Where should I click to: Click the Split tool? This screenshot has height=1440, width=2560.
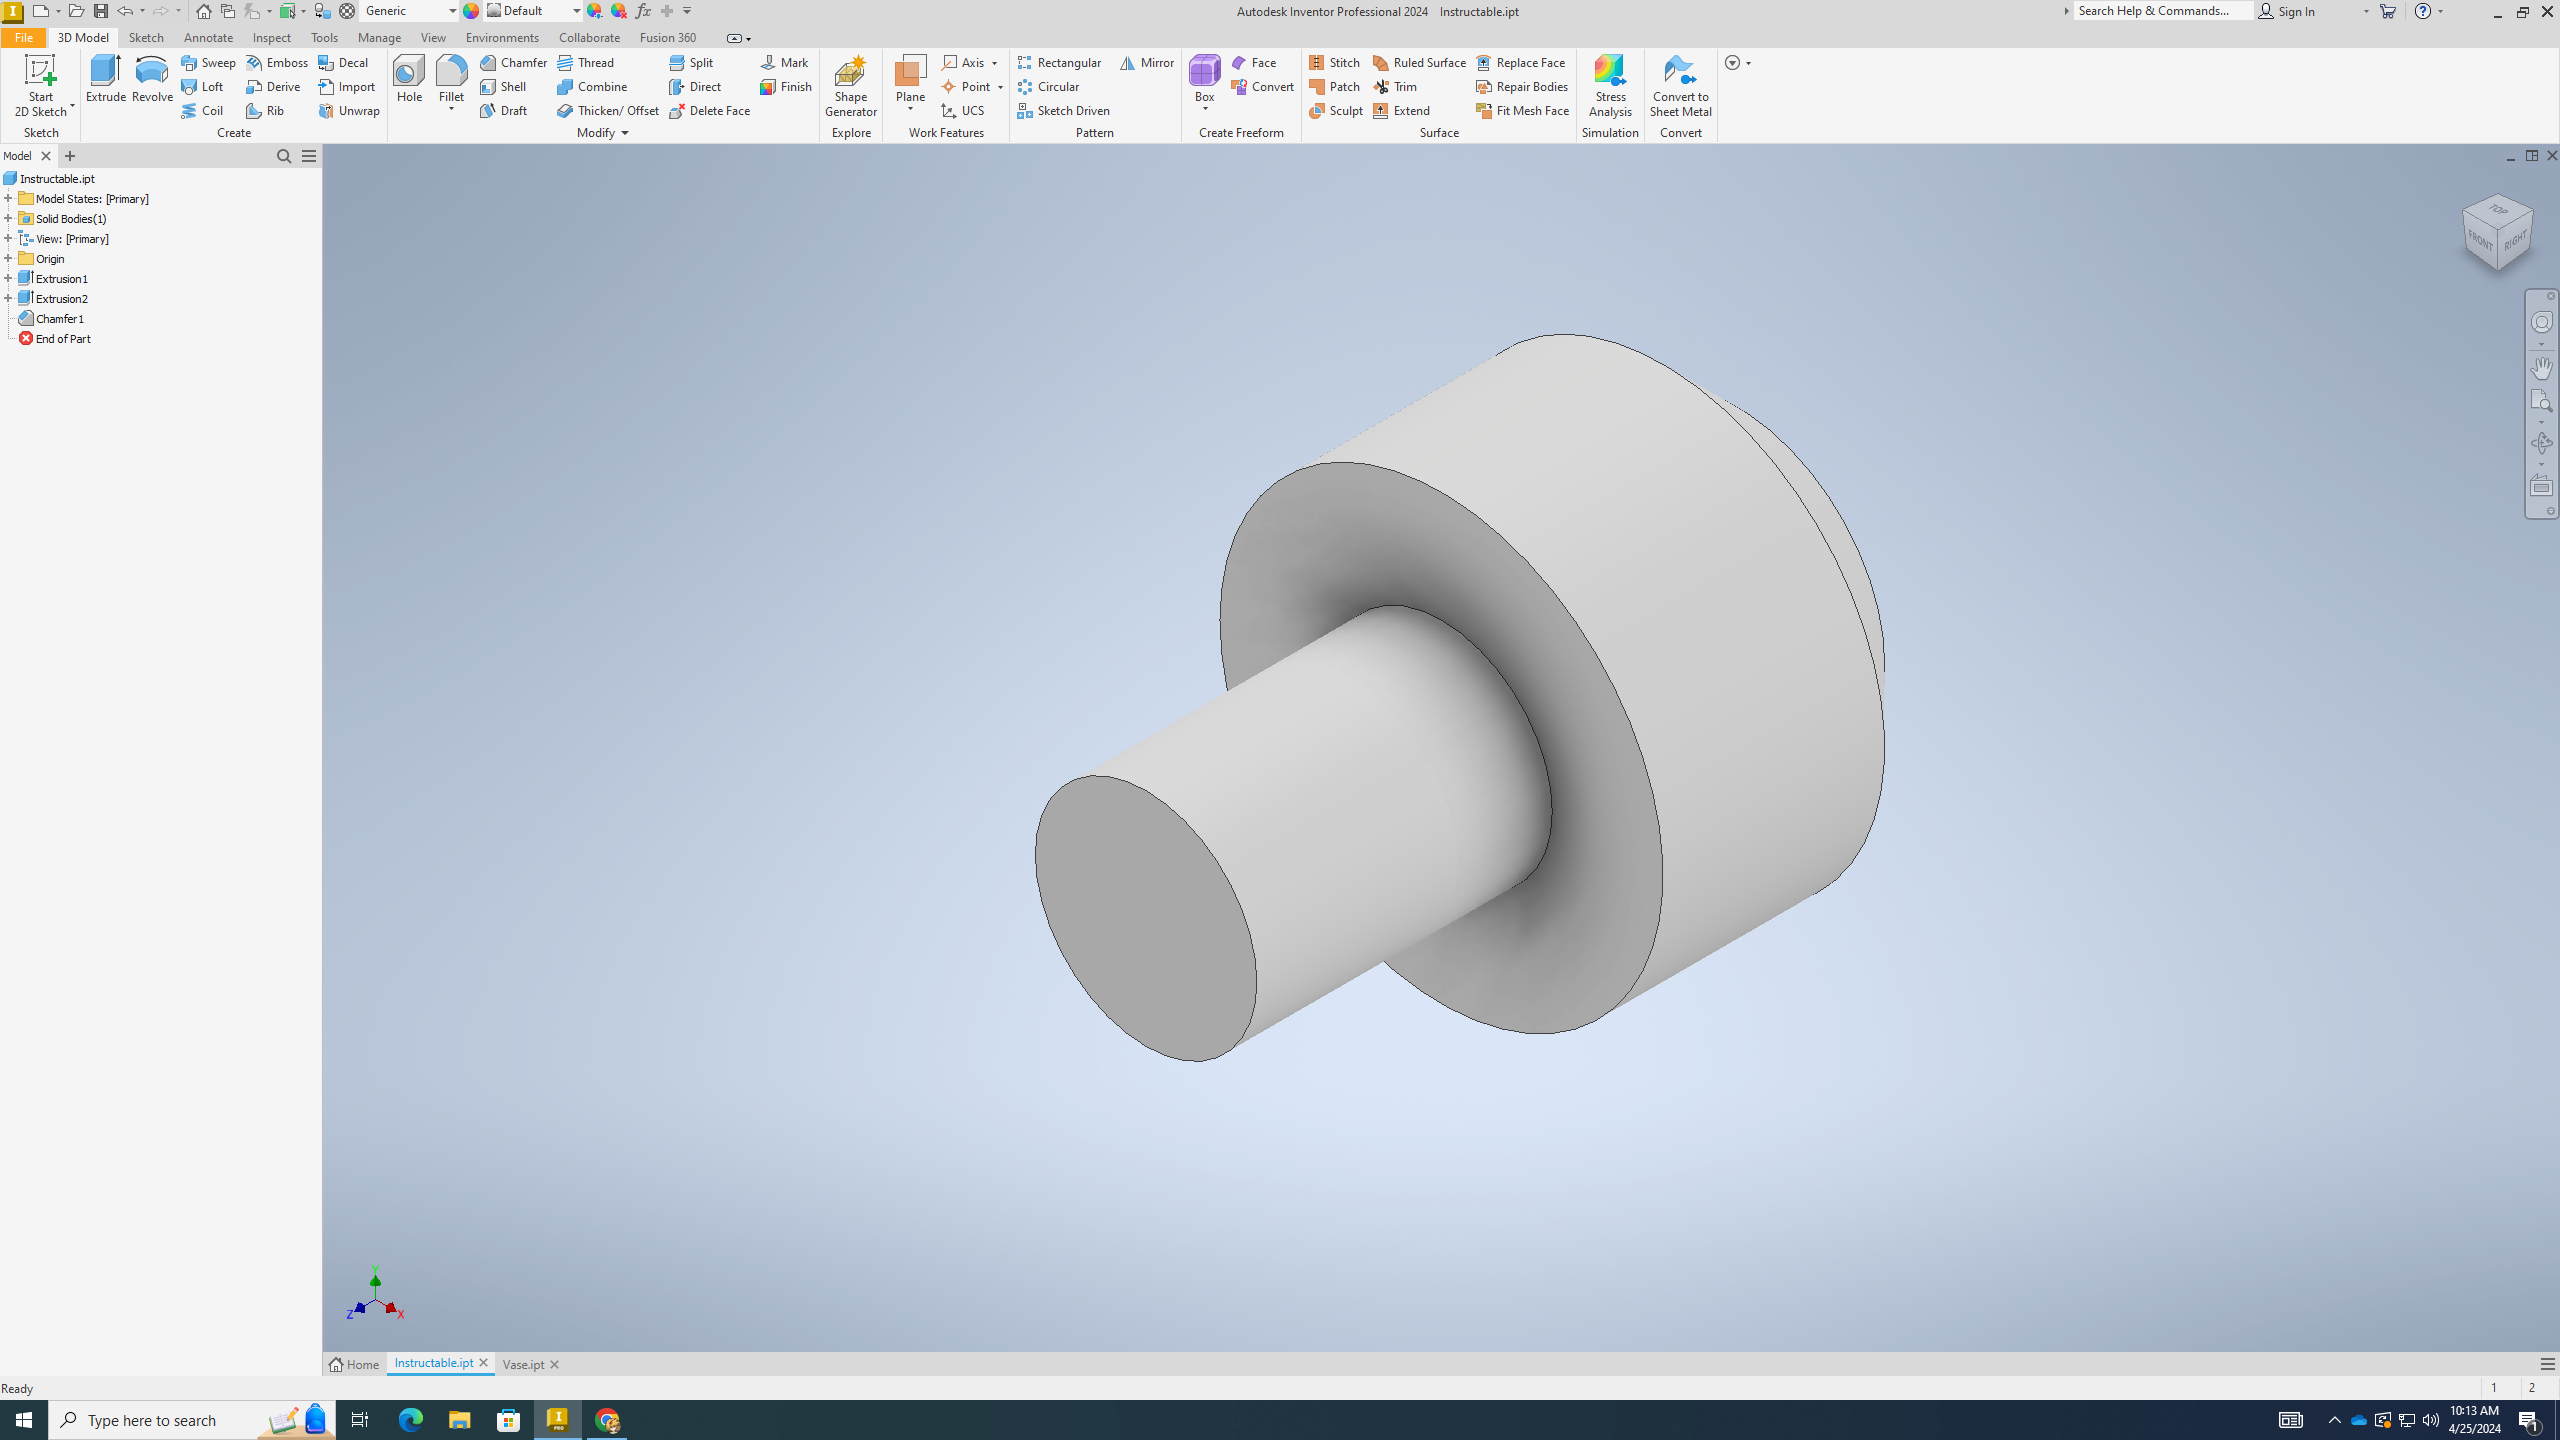click(691, 62)
